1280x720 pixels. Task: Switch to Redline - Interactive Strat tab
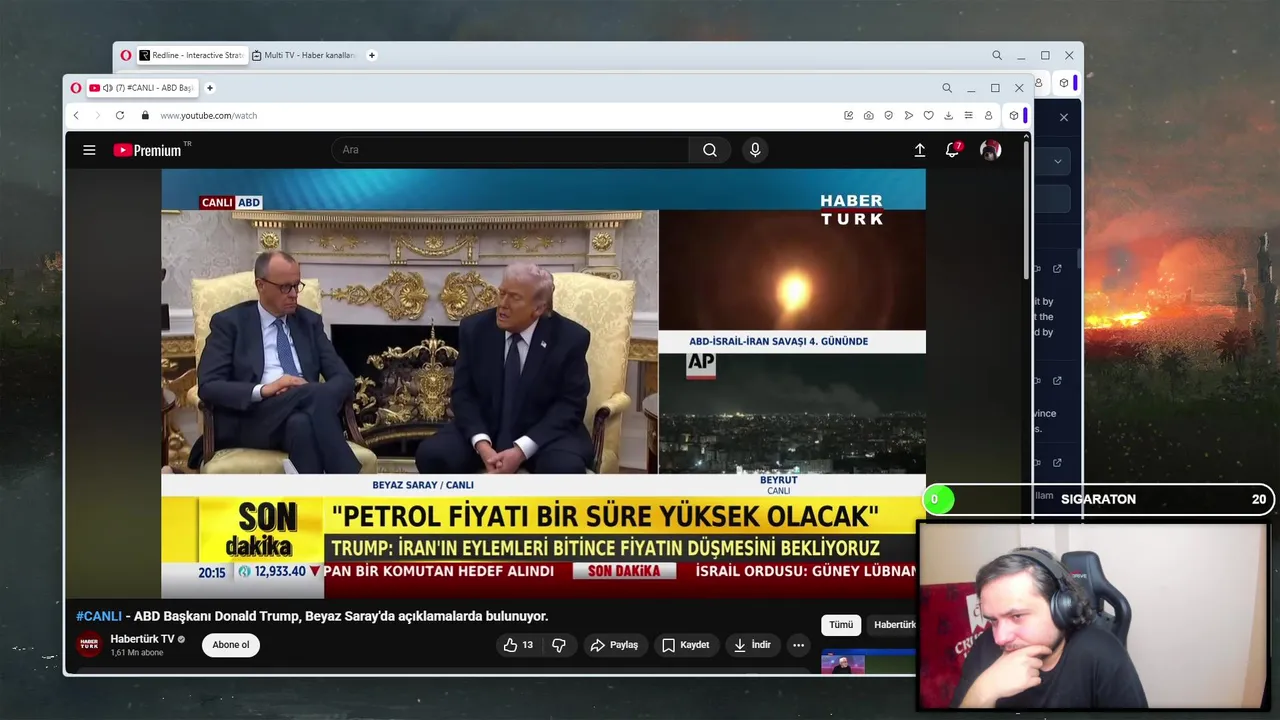pyautogui.click(x=192, y=56)
